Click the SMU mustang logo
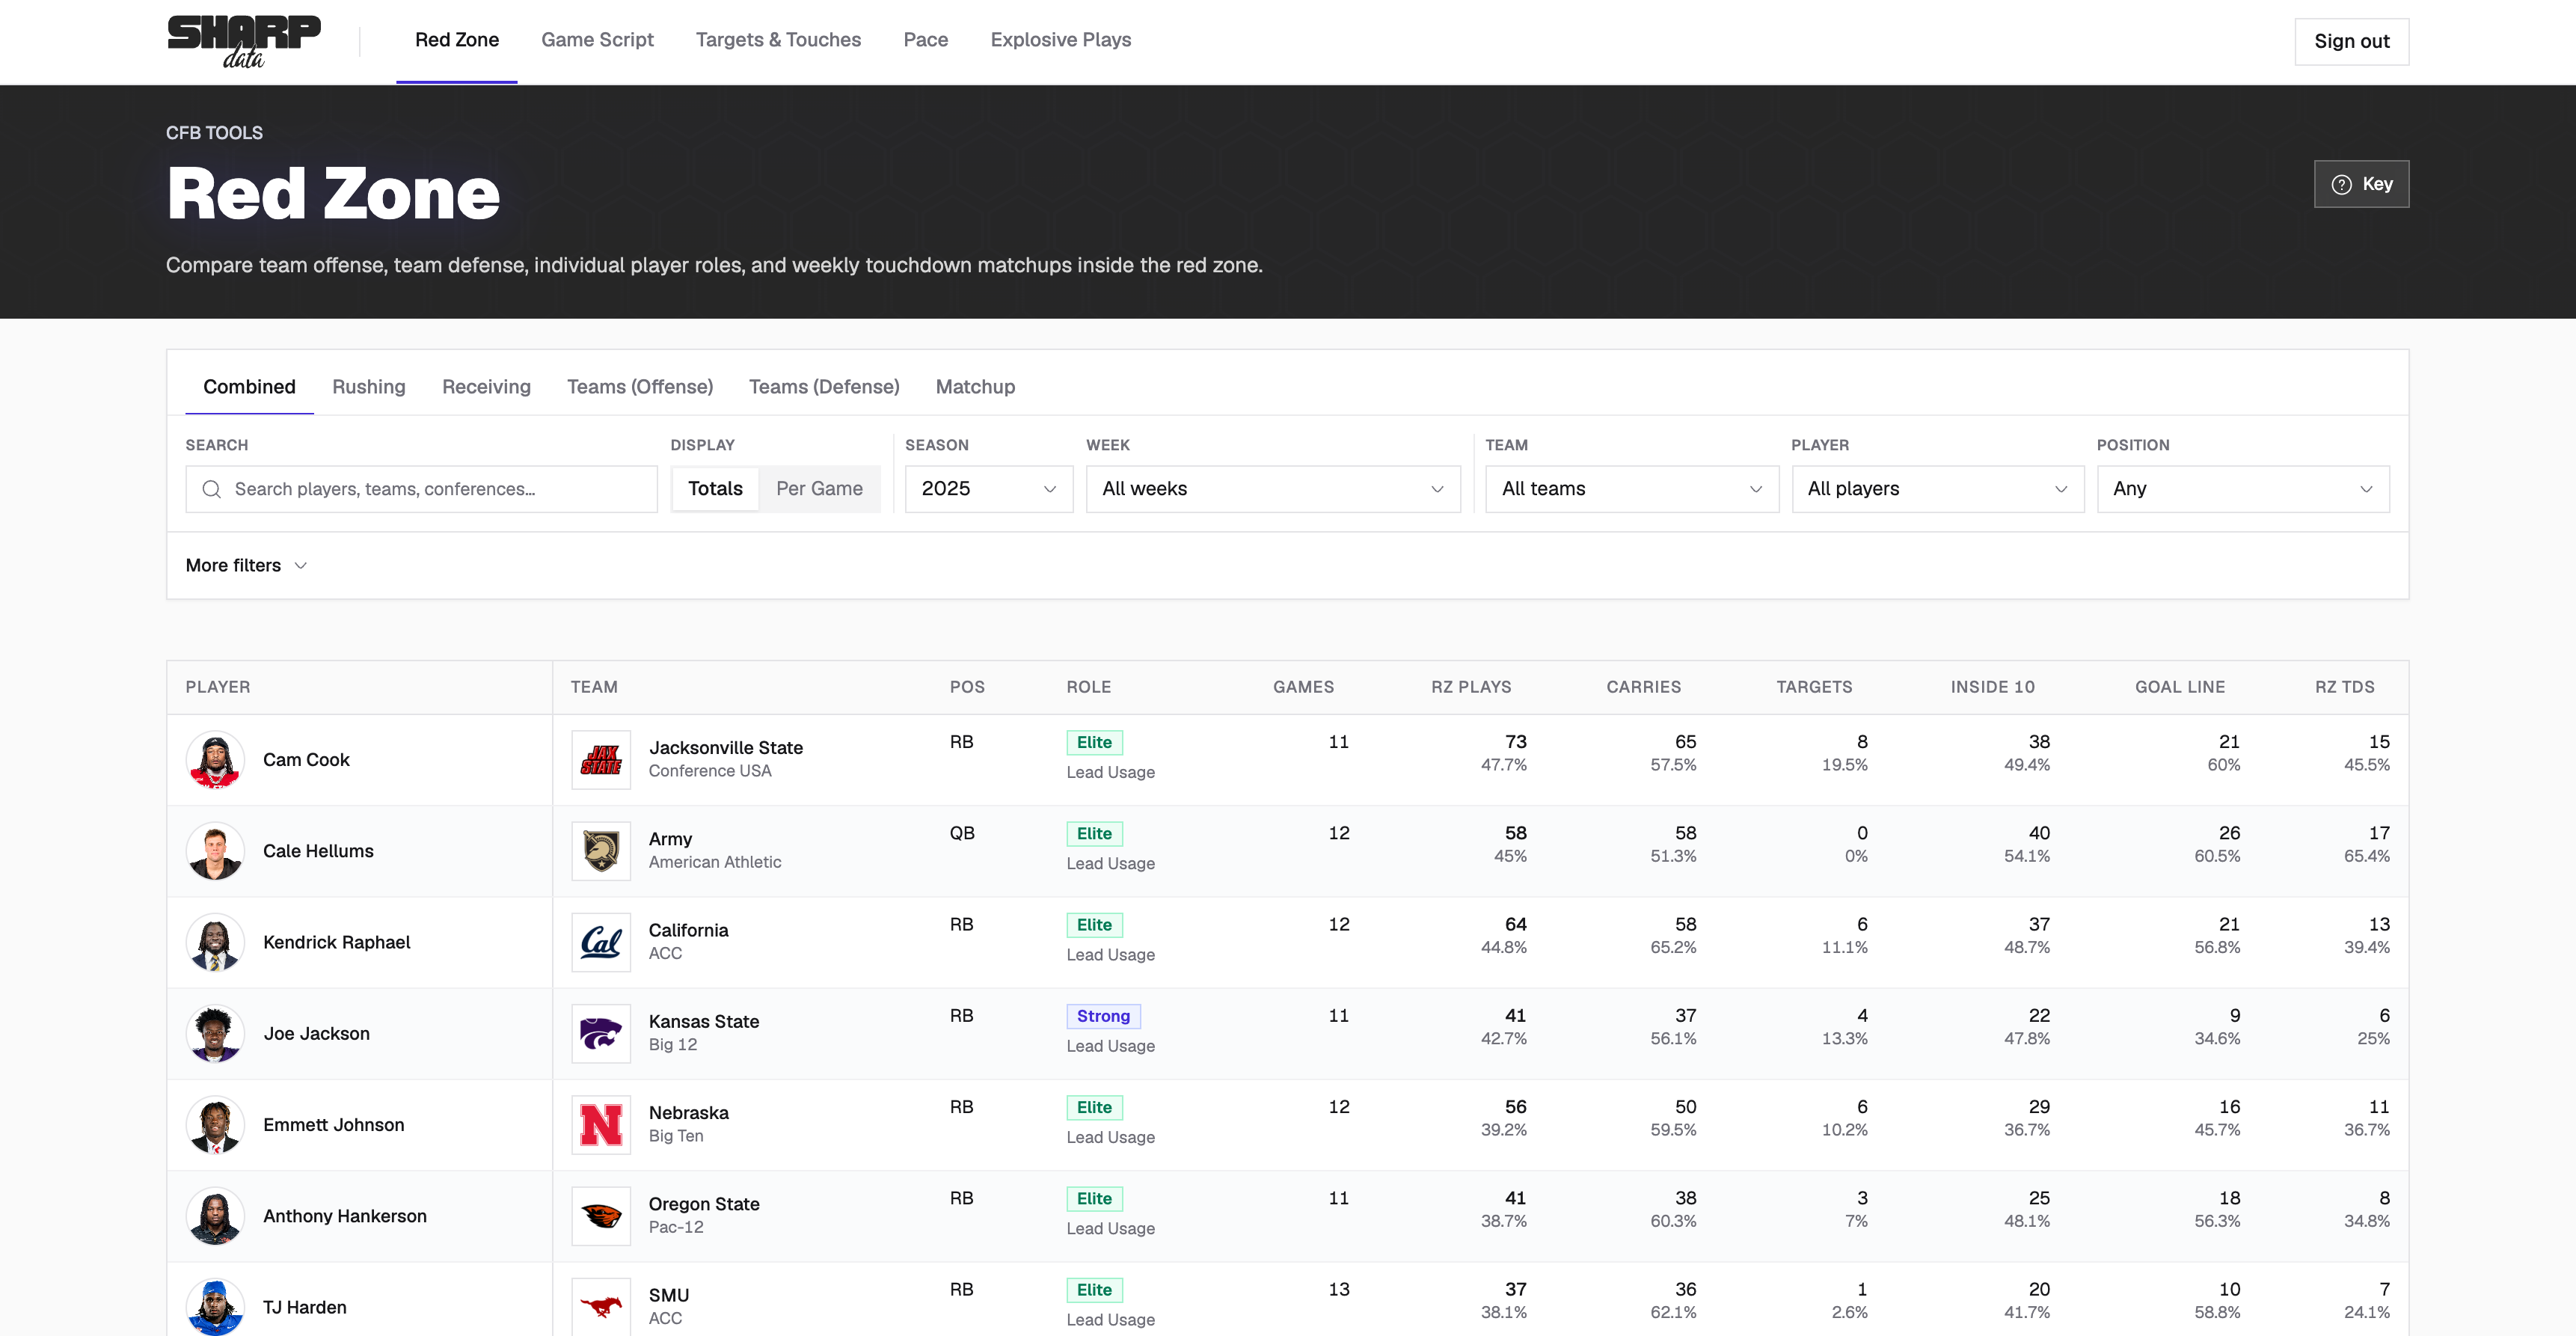The width and height of the screenshot is (2576, 1336). click(601, 1307)
